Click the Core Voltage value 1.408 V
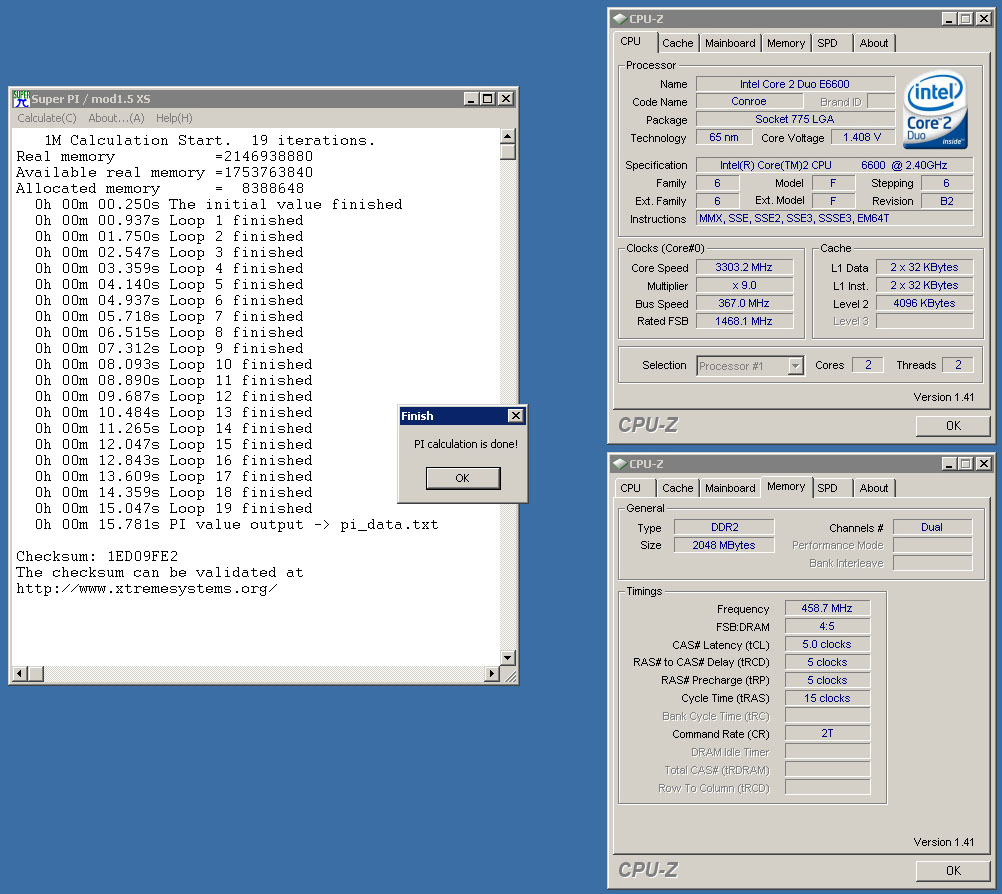Image resolution: width=1002 pixels, height=894 pixels. 861,137
